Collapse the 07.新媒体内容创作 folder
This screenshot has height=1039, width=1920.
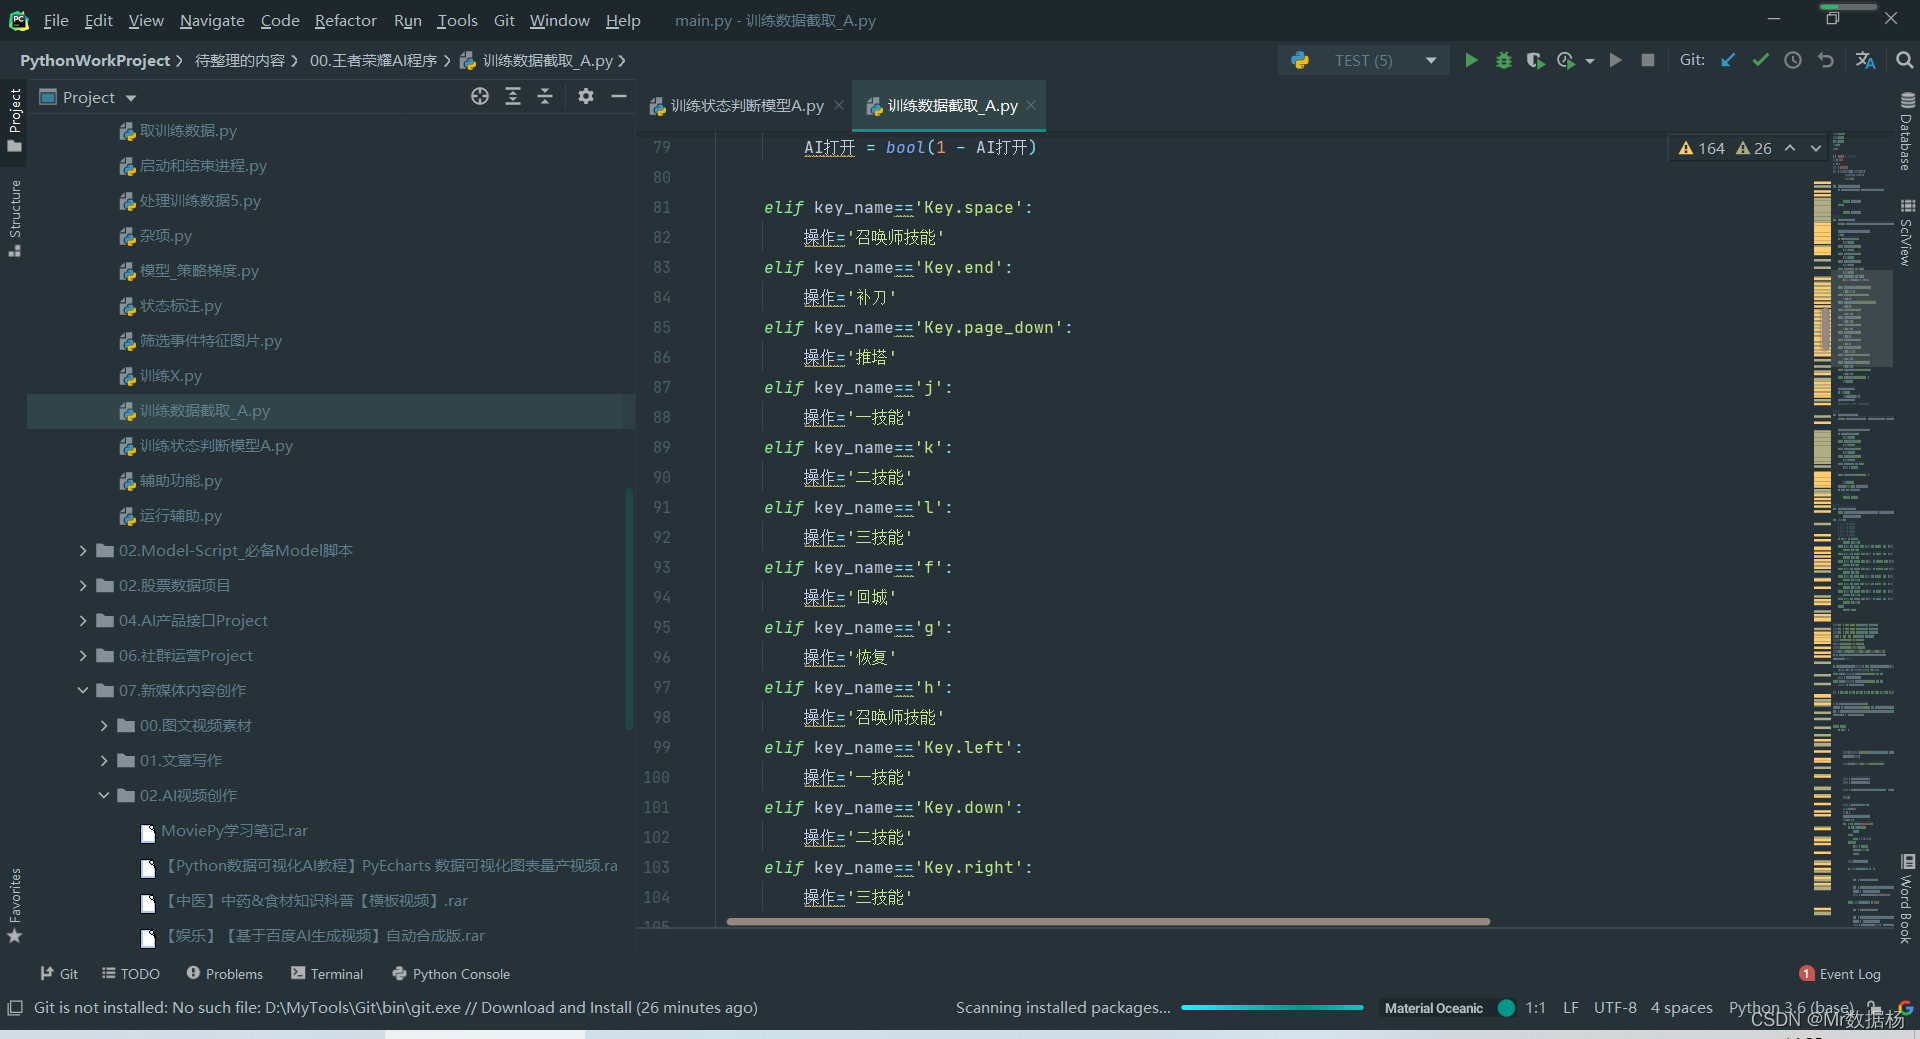pos(83,690)
